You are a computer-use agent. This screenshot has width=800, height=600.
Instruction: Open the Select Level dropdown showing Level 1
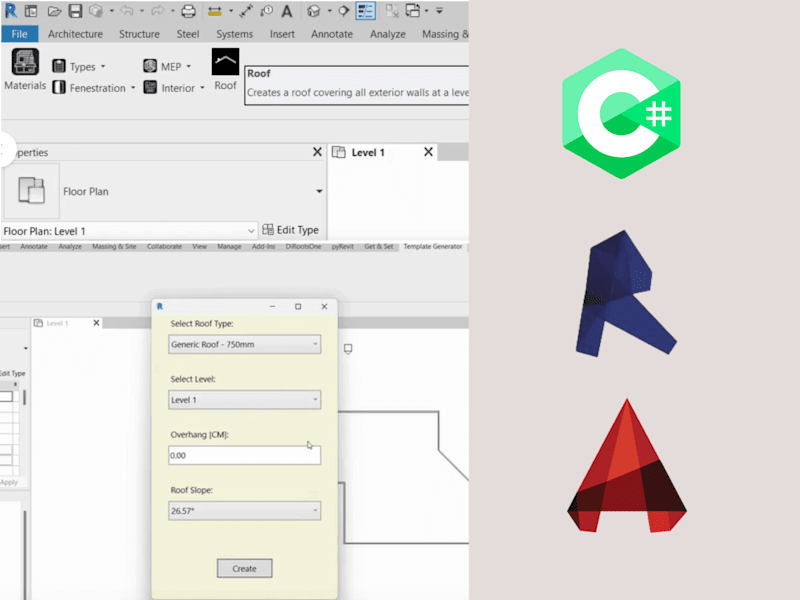click(x=244, y=399)
